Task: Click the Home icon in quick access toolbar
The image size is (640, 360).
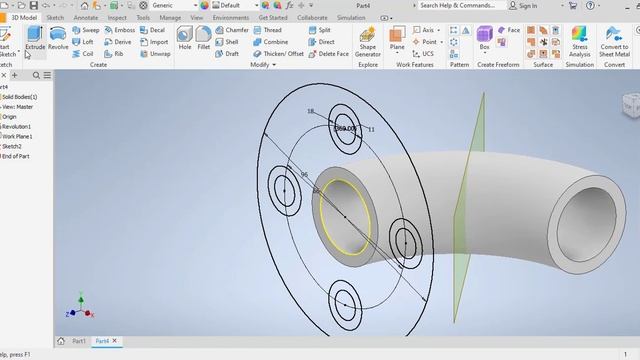Action: [x=84, y=6]
